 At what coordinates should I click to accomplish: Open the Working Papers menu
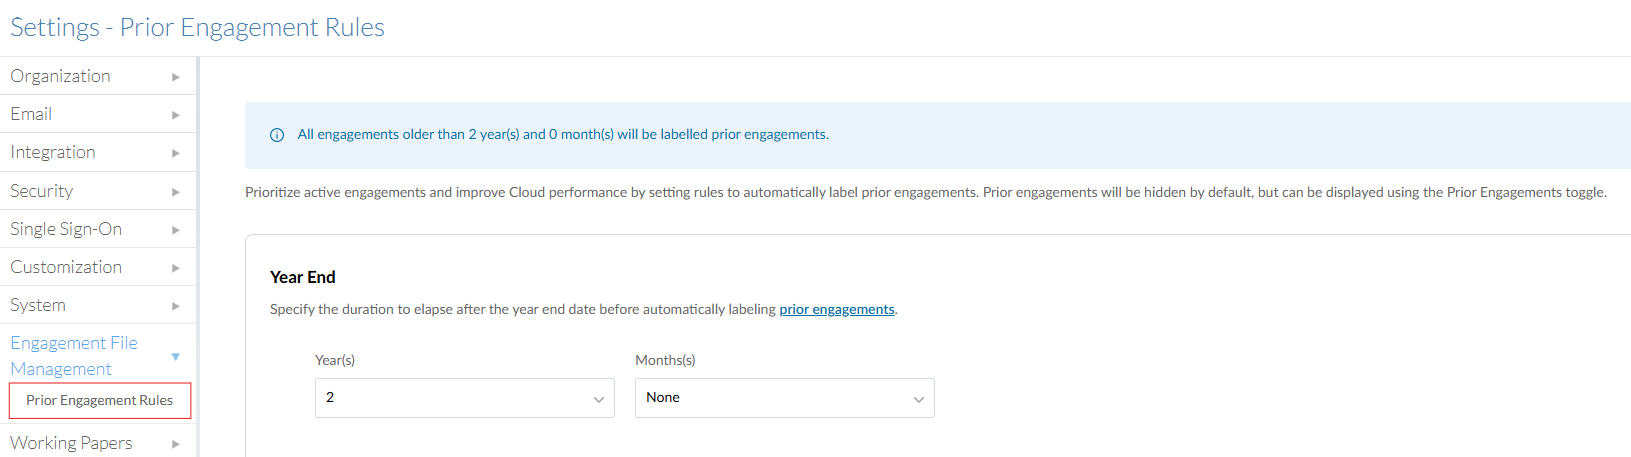click(x=71, y=443)
